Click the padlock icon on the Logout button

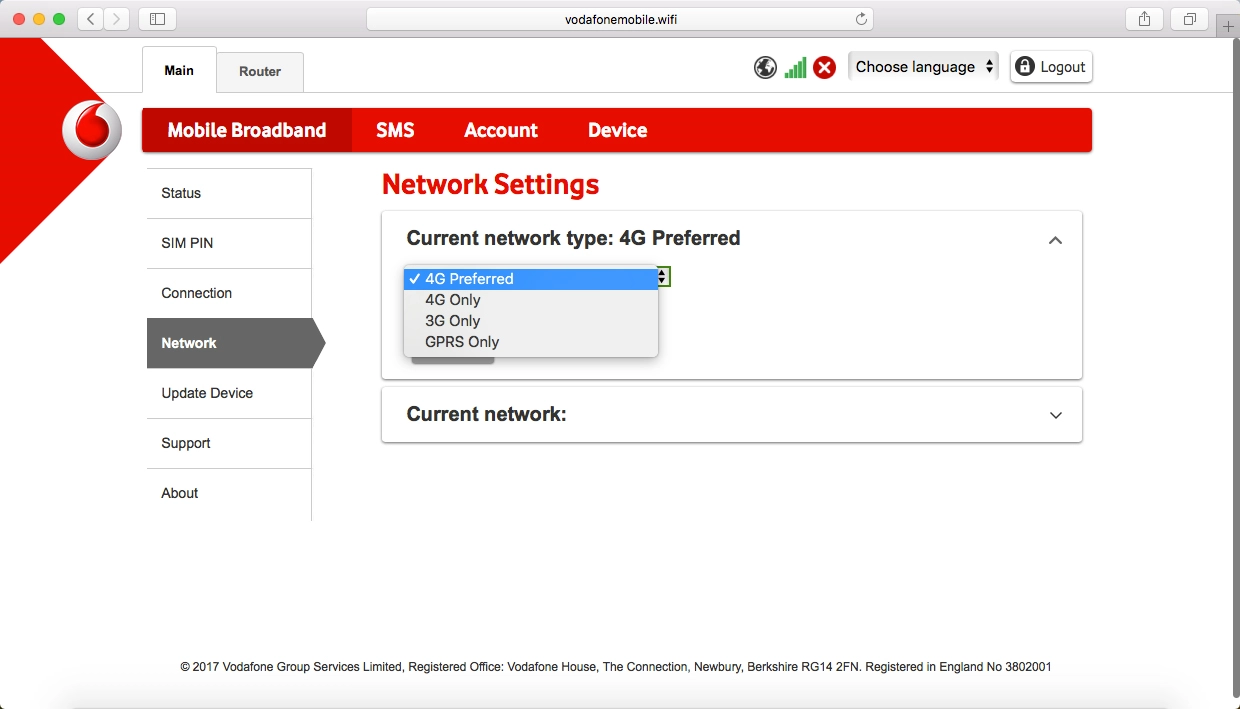point(1024,66)
